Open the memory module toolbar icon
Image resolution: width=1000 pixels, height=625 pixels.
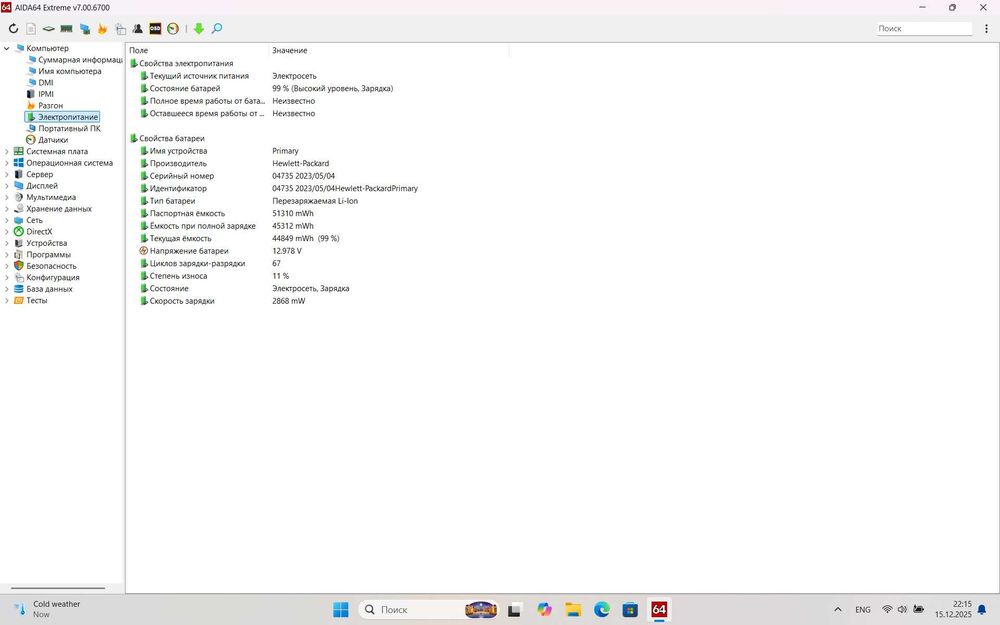[66, 29]
